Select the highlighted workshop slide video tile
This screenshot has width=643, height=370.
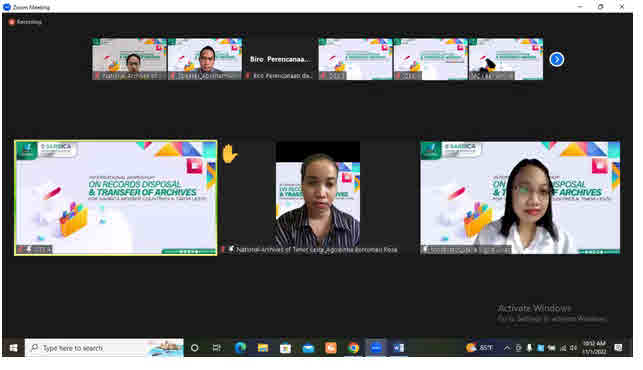(116, 198)
